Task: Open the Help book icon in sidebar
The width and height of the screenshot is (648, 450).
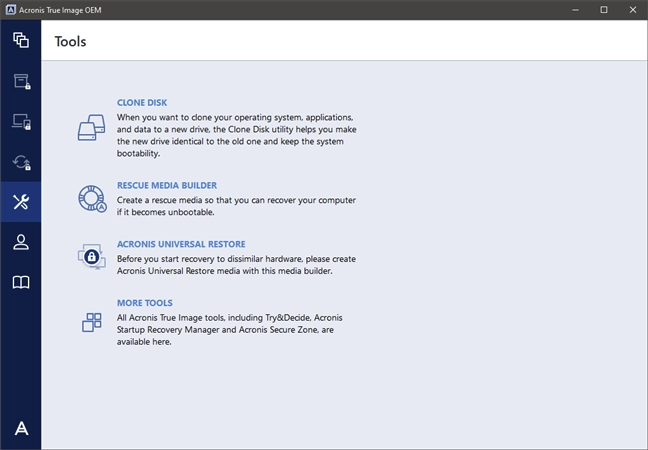Action: click(21, 283)
